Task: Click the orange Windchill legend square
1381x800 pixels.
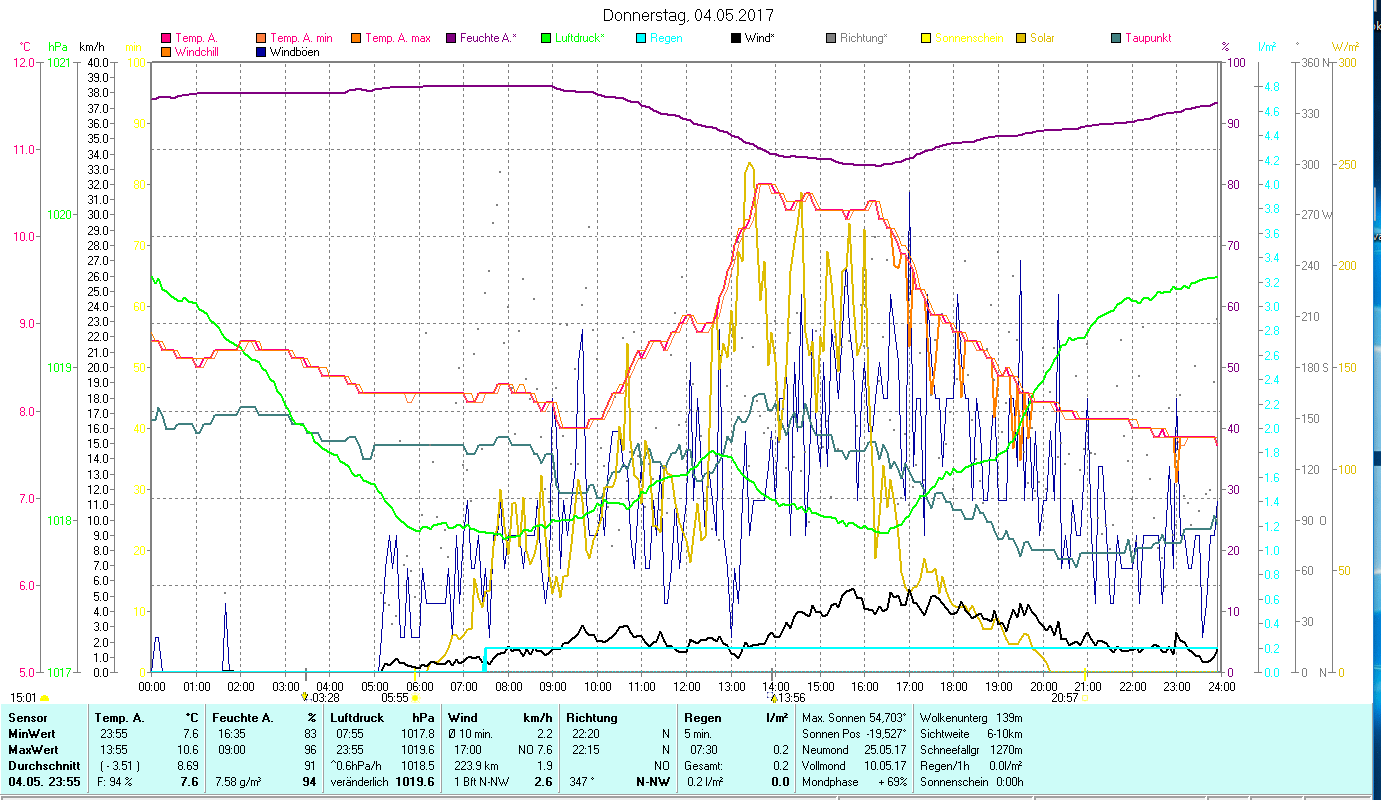Action: click(166, 52)
